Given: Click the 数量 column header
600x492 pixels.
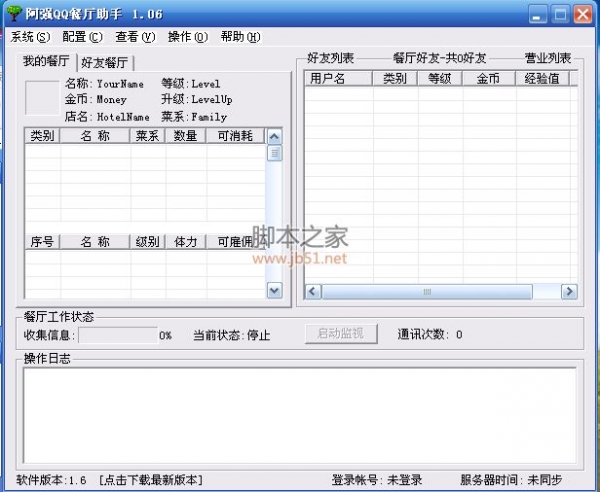Looking at the screenshot, I should click(186, 135).
